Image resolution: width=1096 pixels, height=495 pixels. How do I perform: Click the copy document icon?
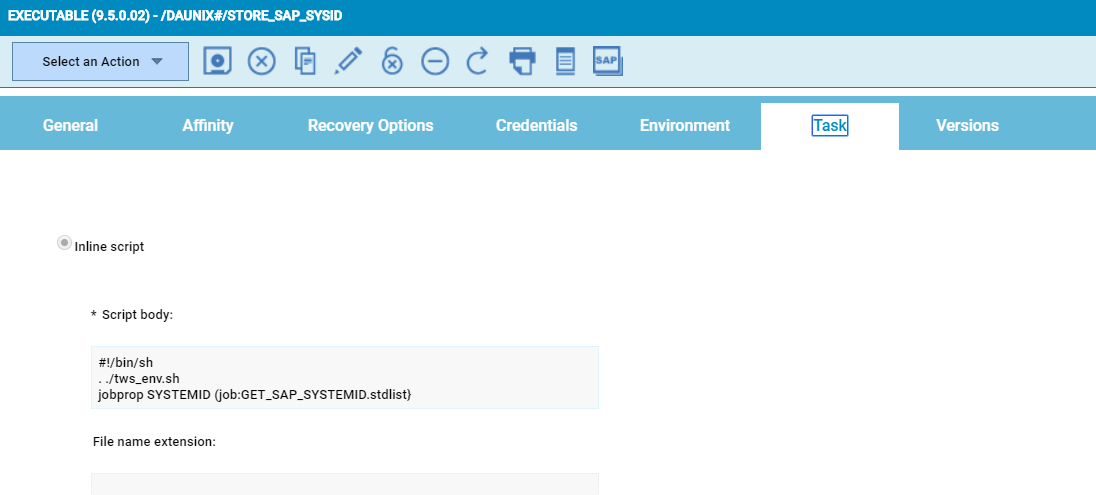(305, 61)
